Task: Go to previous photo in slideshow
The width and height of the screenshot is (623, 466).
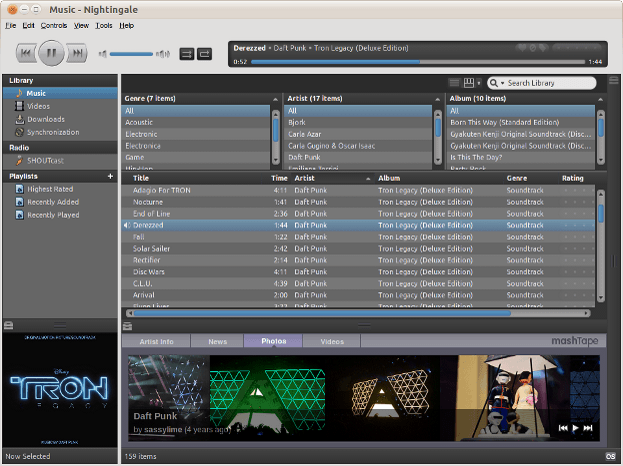Action: [563, 428]
